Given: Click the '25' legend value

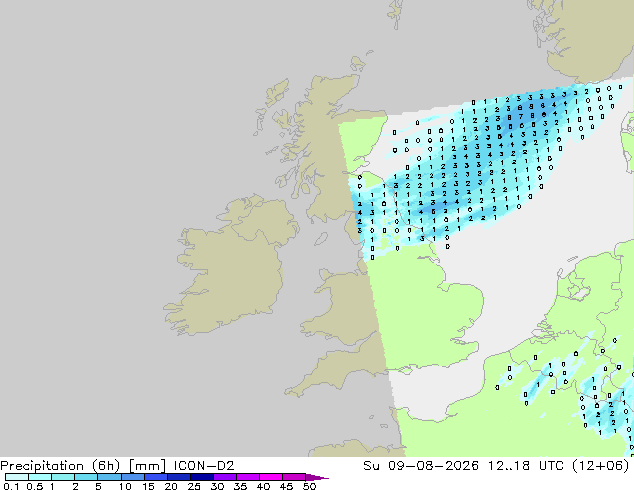Looking at the screenshot, I should click(x=194, y=486).
